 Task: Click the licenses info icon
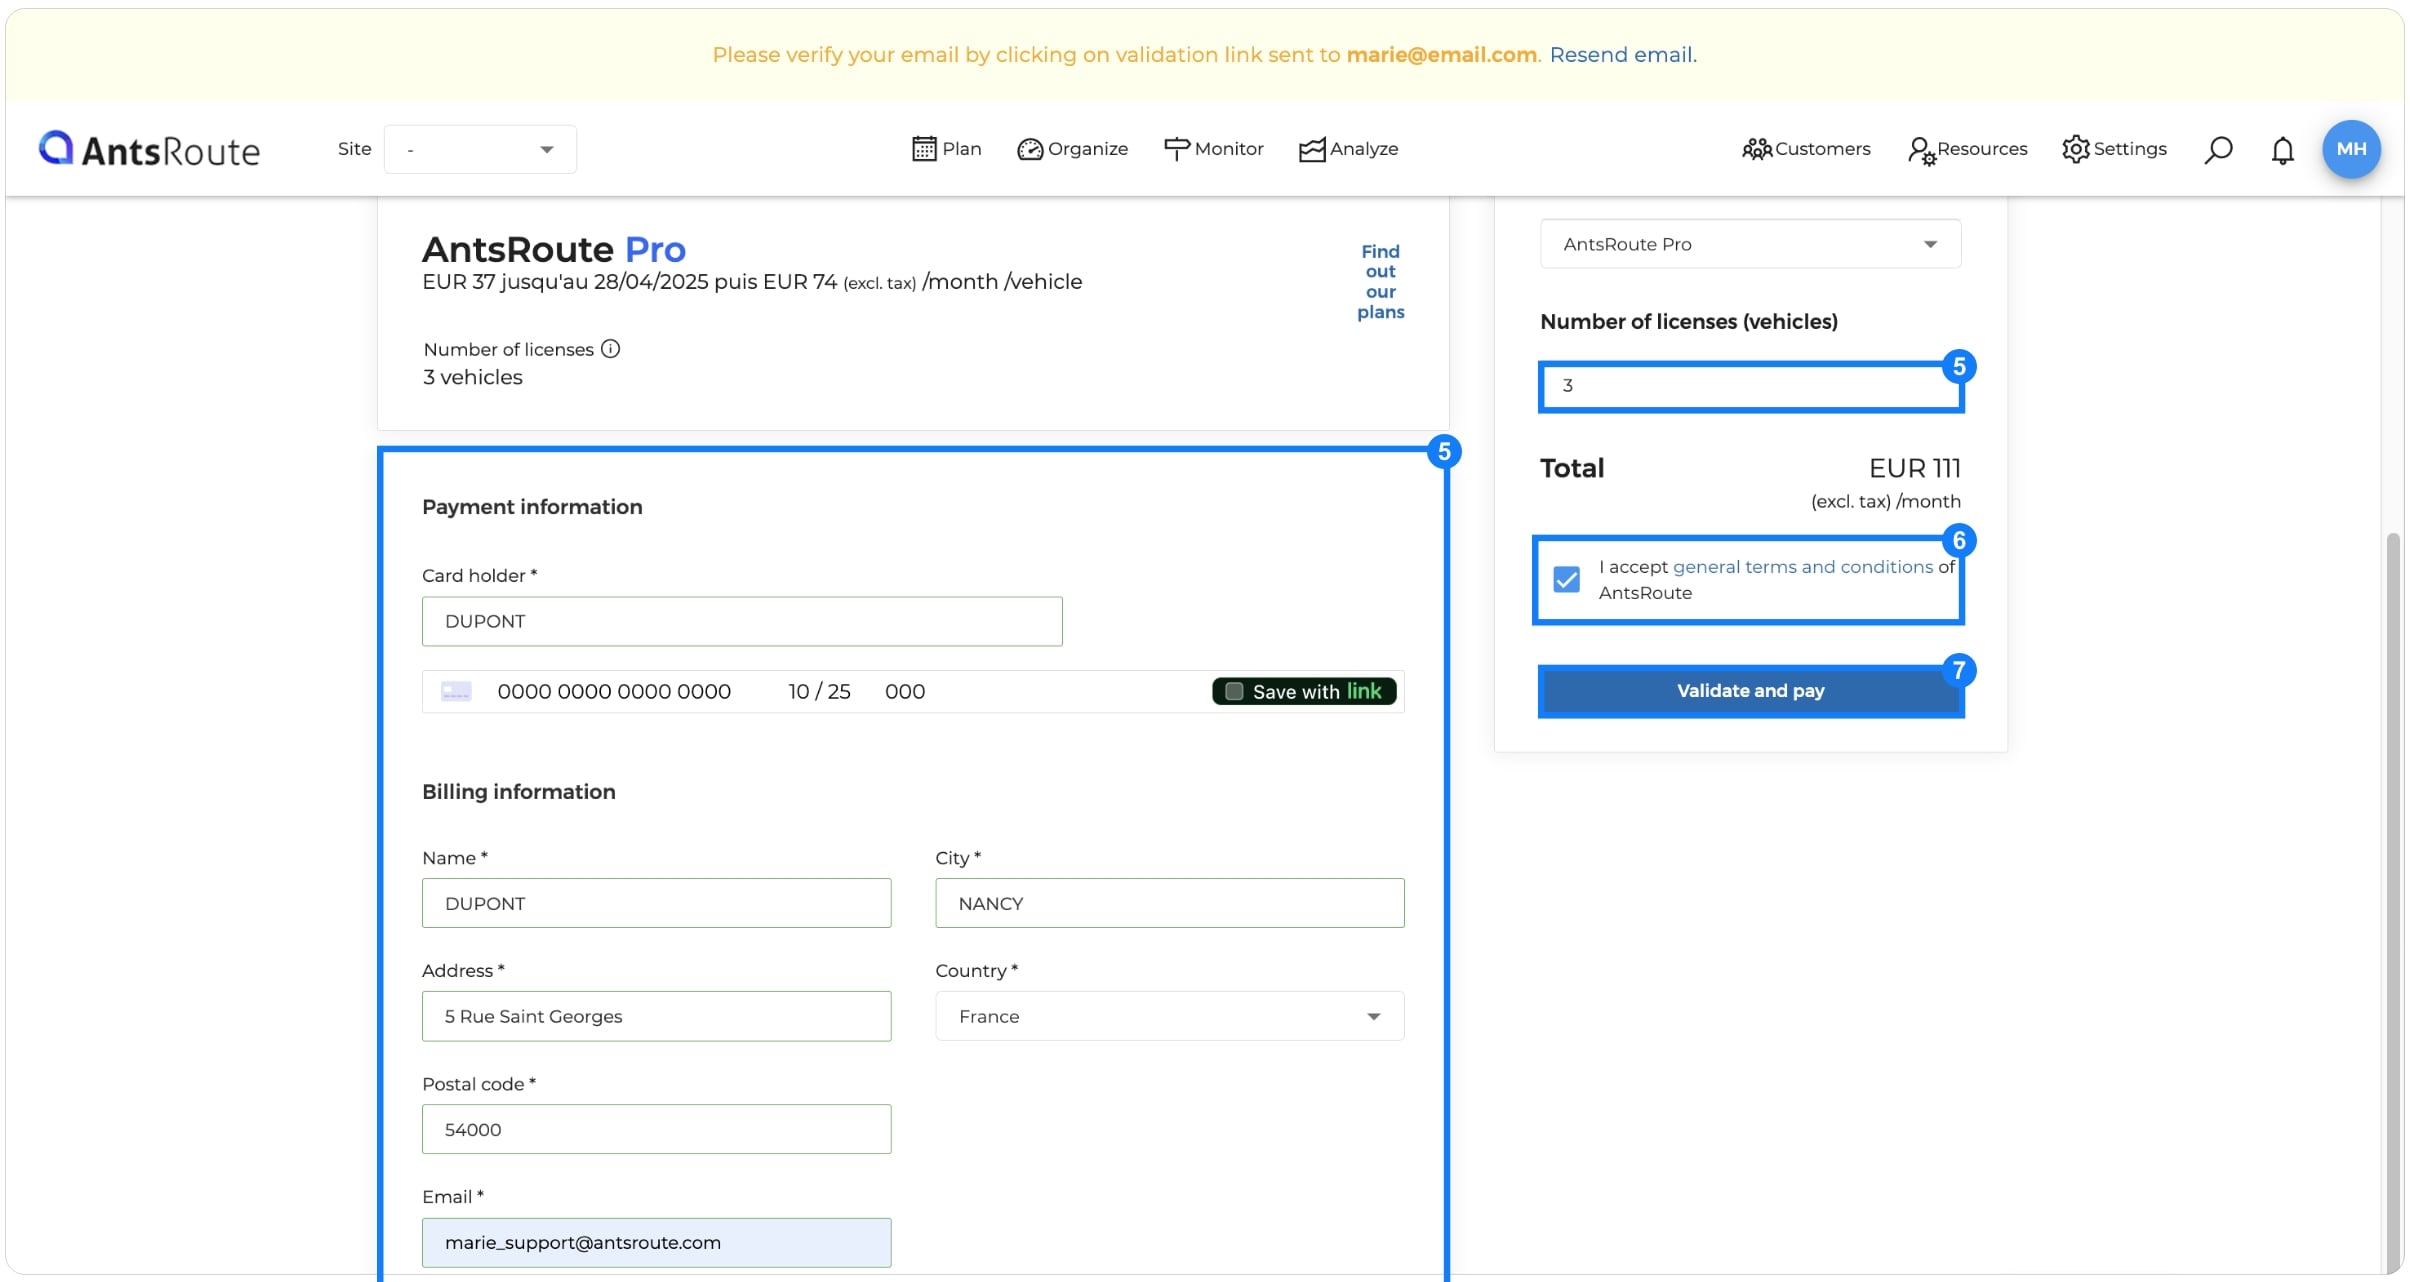pos(610,349)
